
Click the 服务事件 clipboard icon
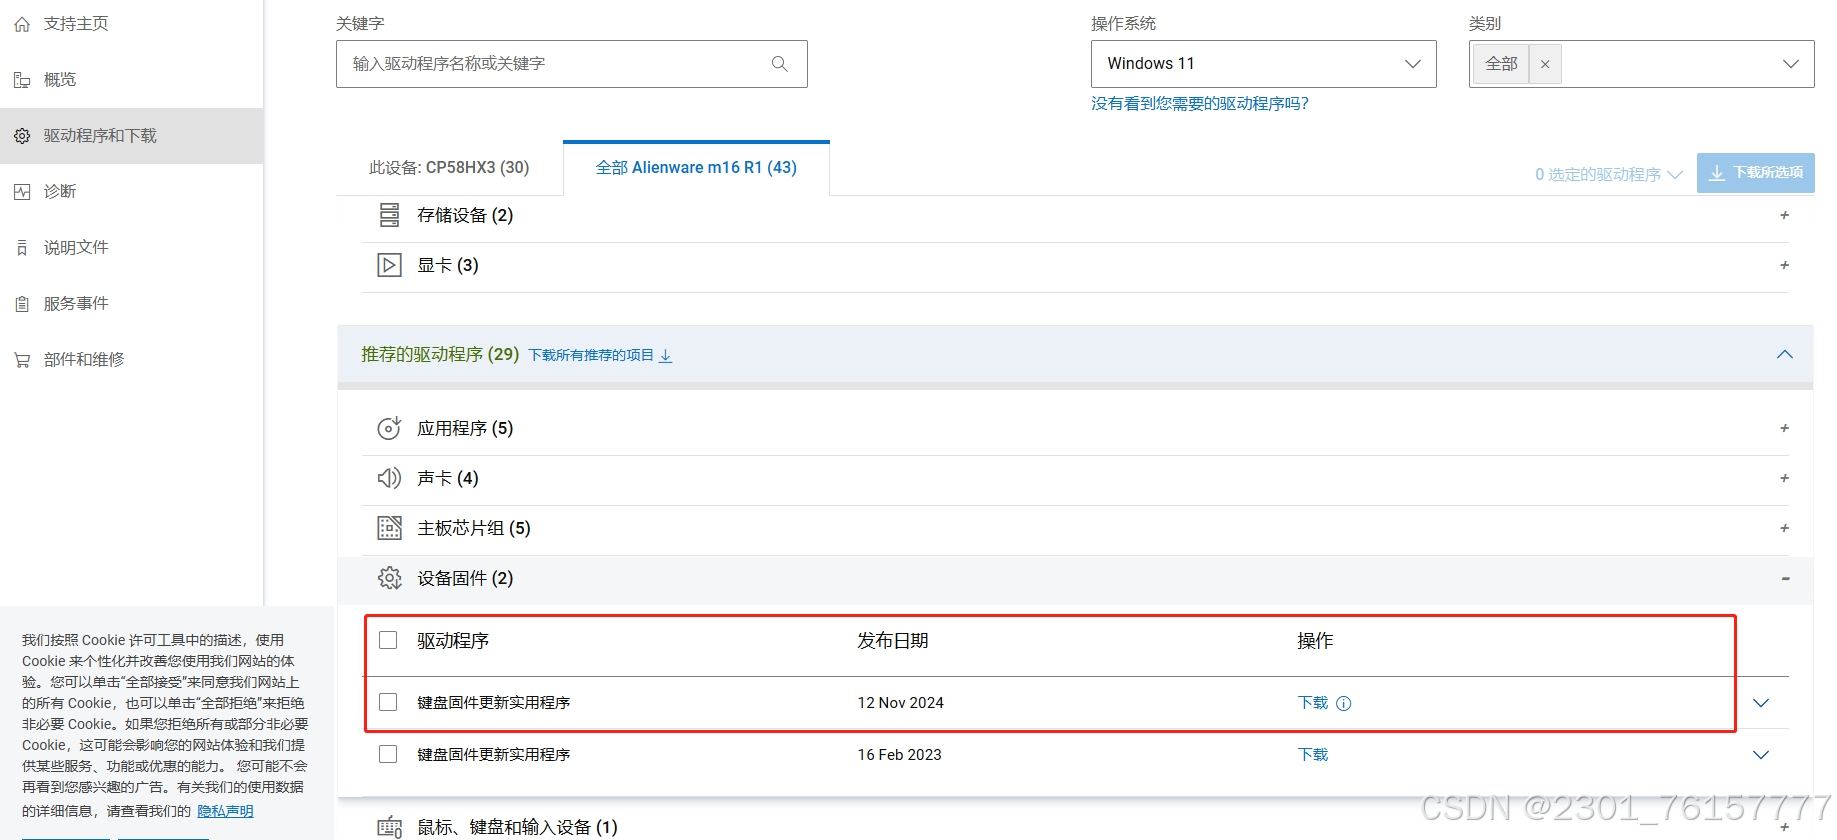(22, 304)
